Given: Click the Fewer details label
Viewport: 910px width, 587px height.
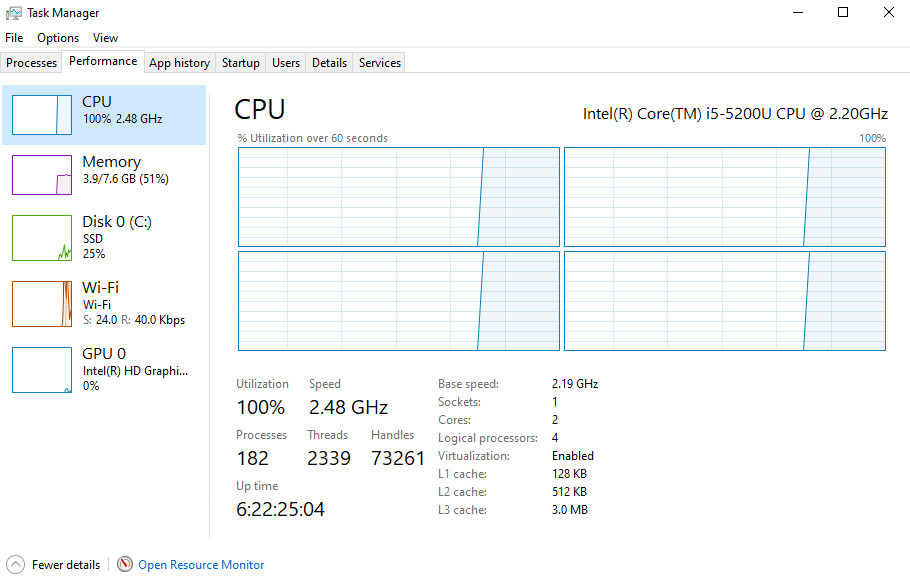Looking at the screenshot, I should coord(66,565).
